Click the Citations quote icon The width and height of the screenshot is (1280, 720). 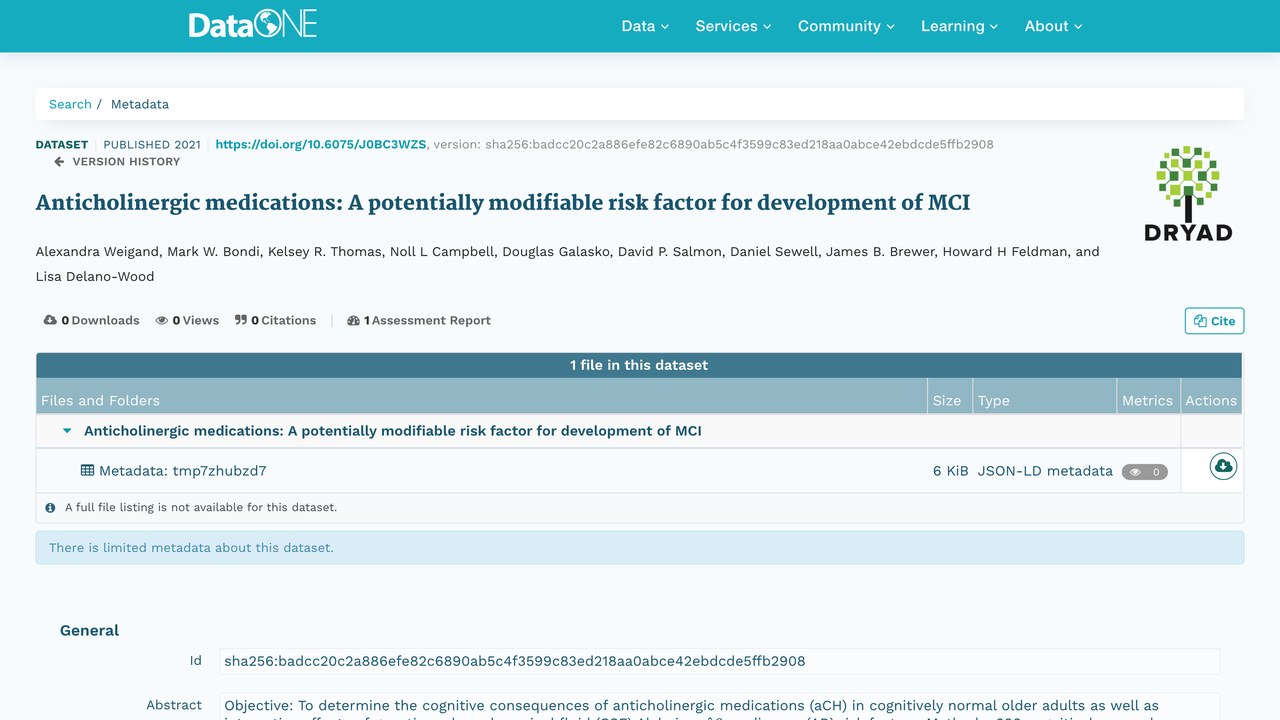(241, 320)
